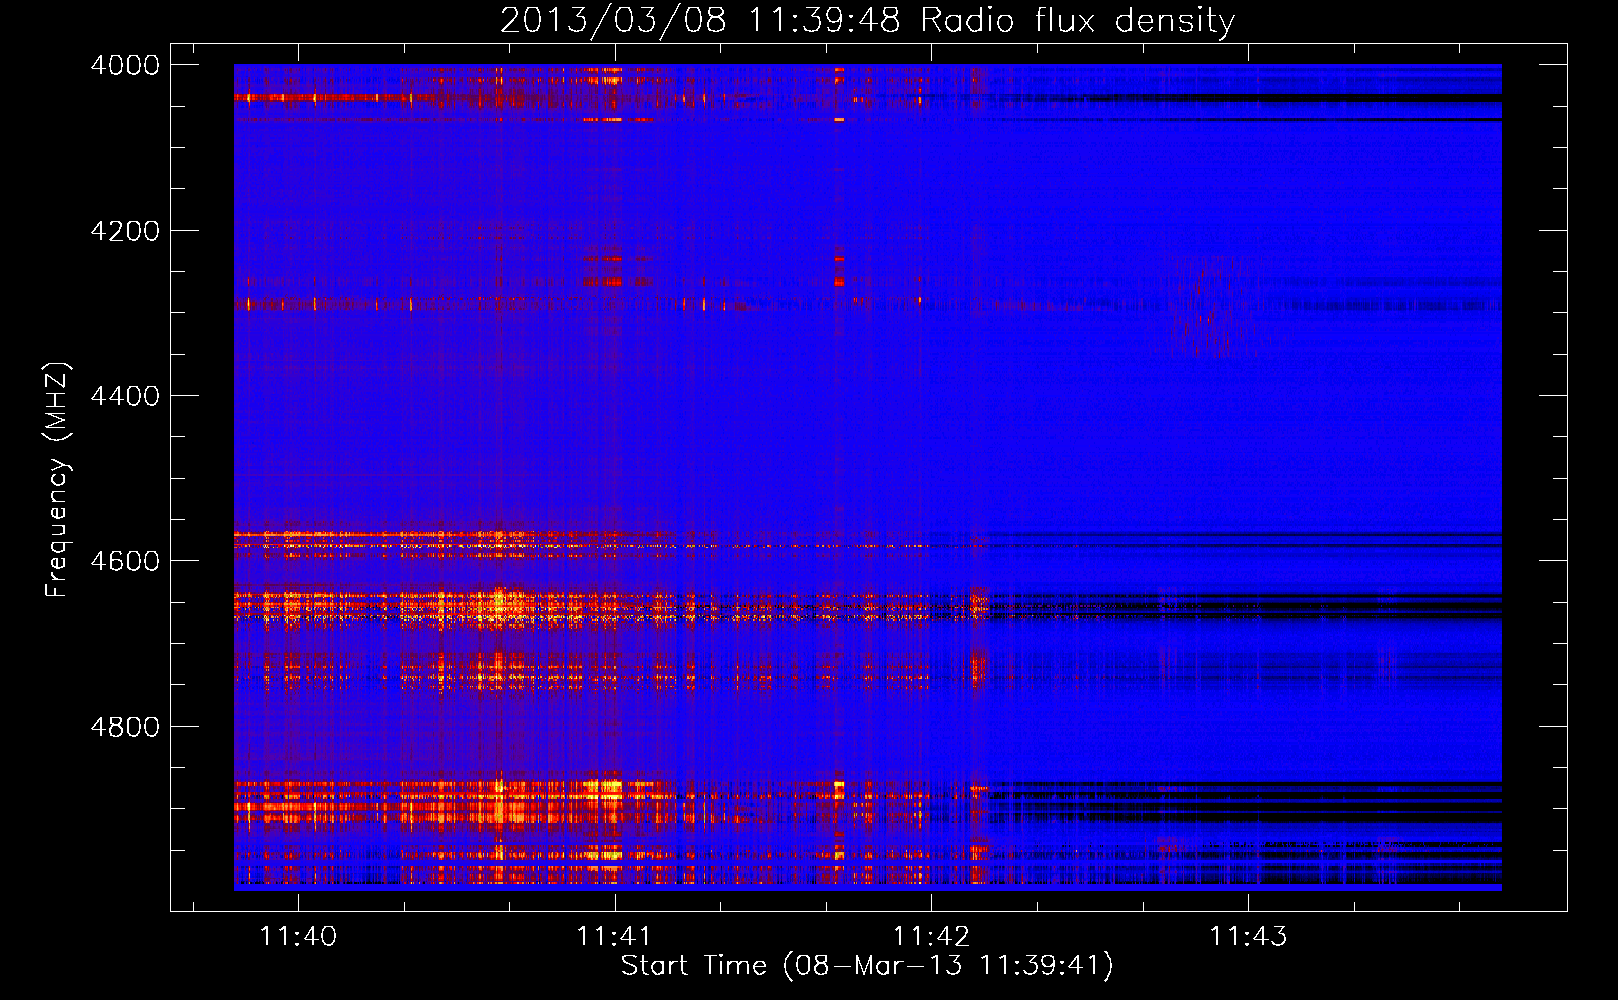Click the 11:40 time tick label

298,936
